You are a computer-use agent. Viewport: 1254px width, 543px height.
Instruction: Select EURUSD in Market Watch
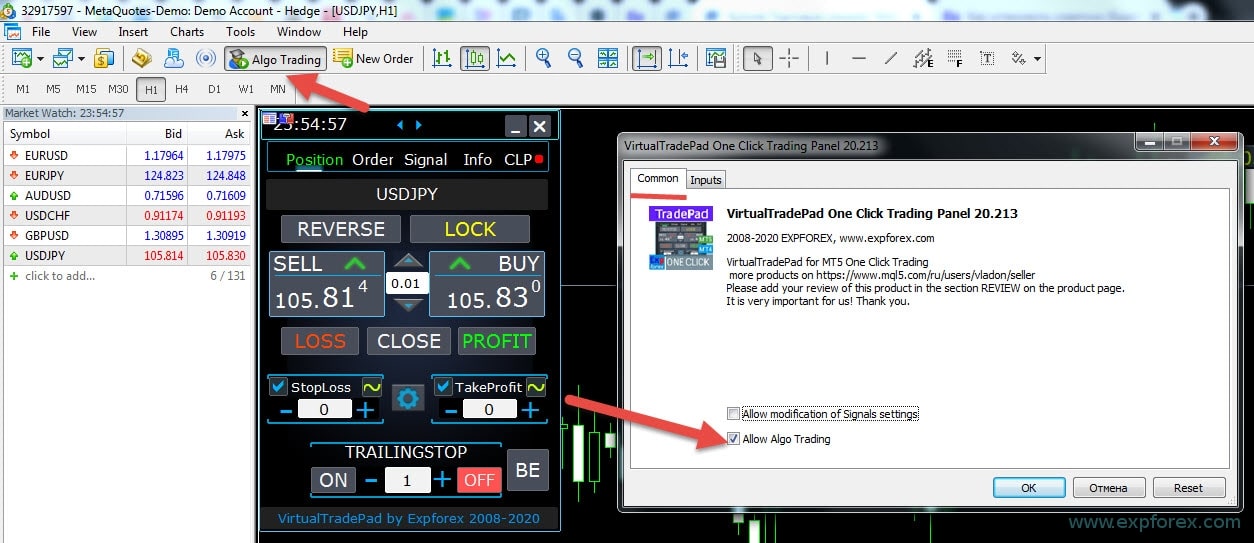(x=126, y=155)
